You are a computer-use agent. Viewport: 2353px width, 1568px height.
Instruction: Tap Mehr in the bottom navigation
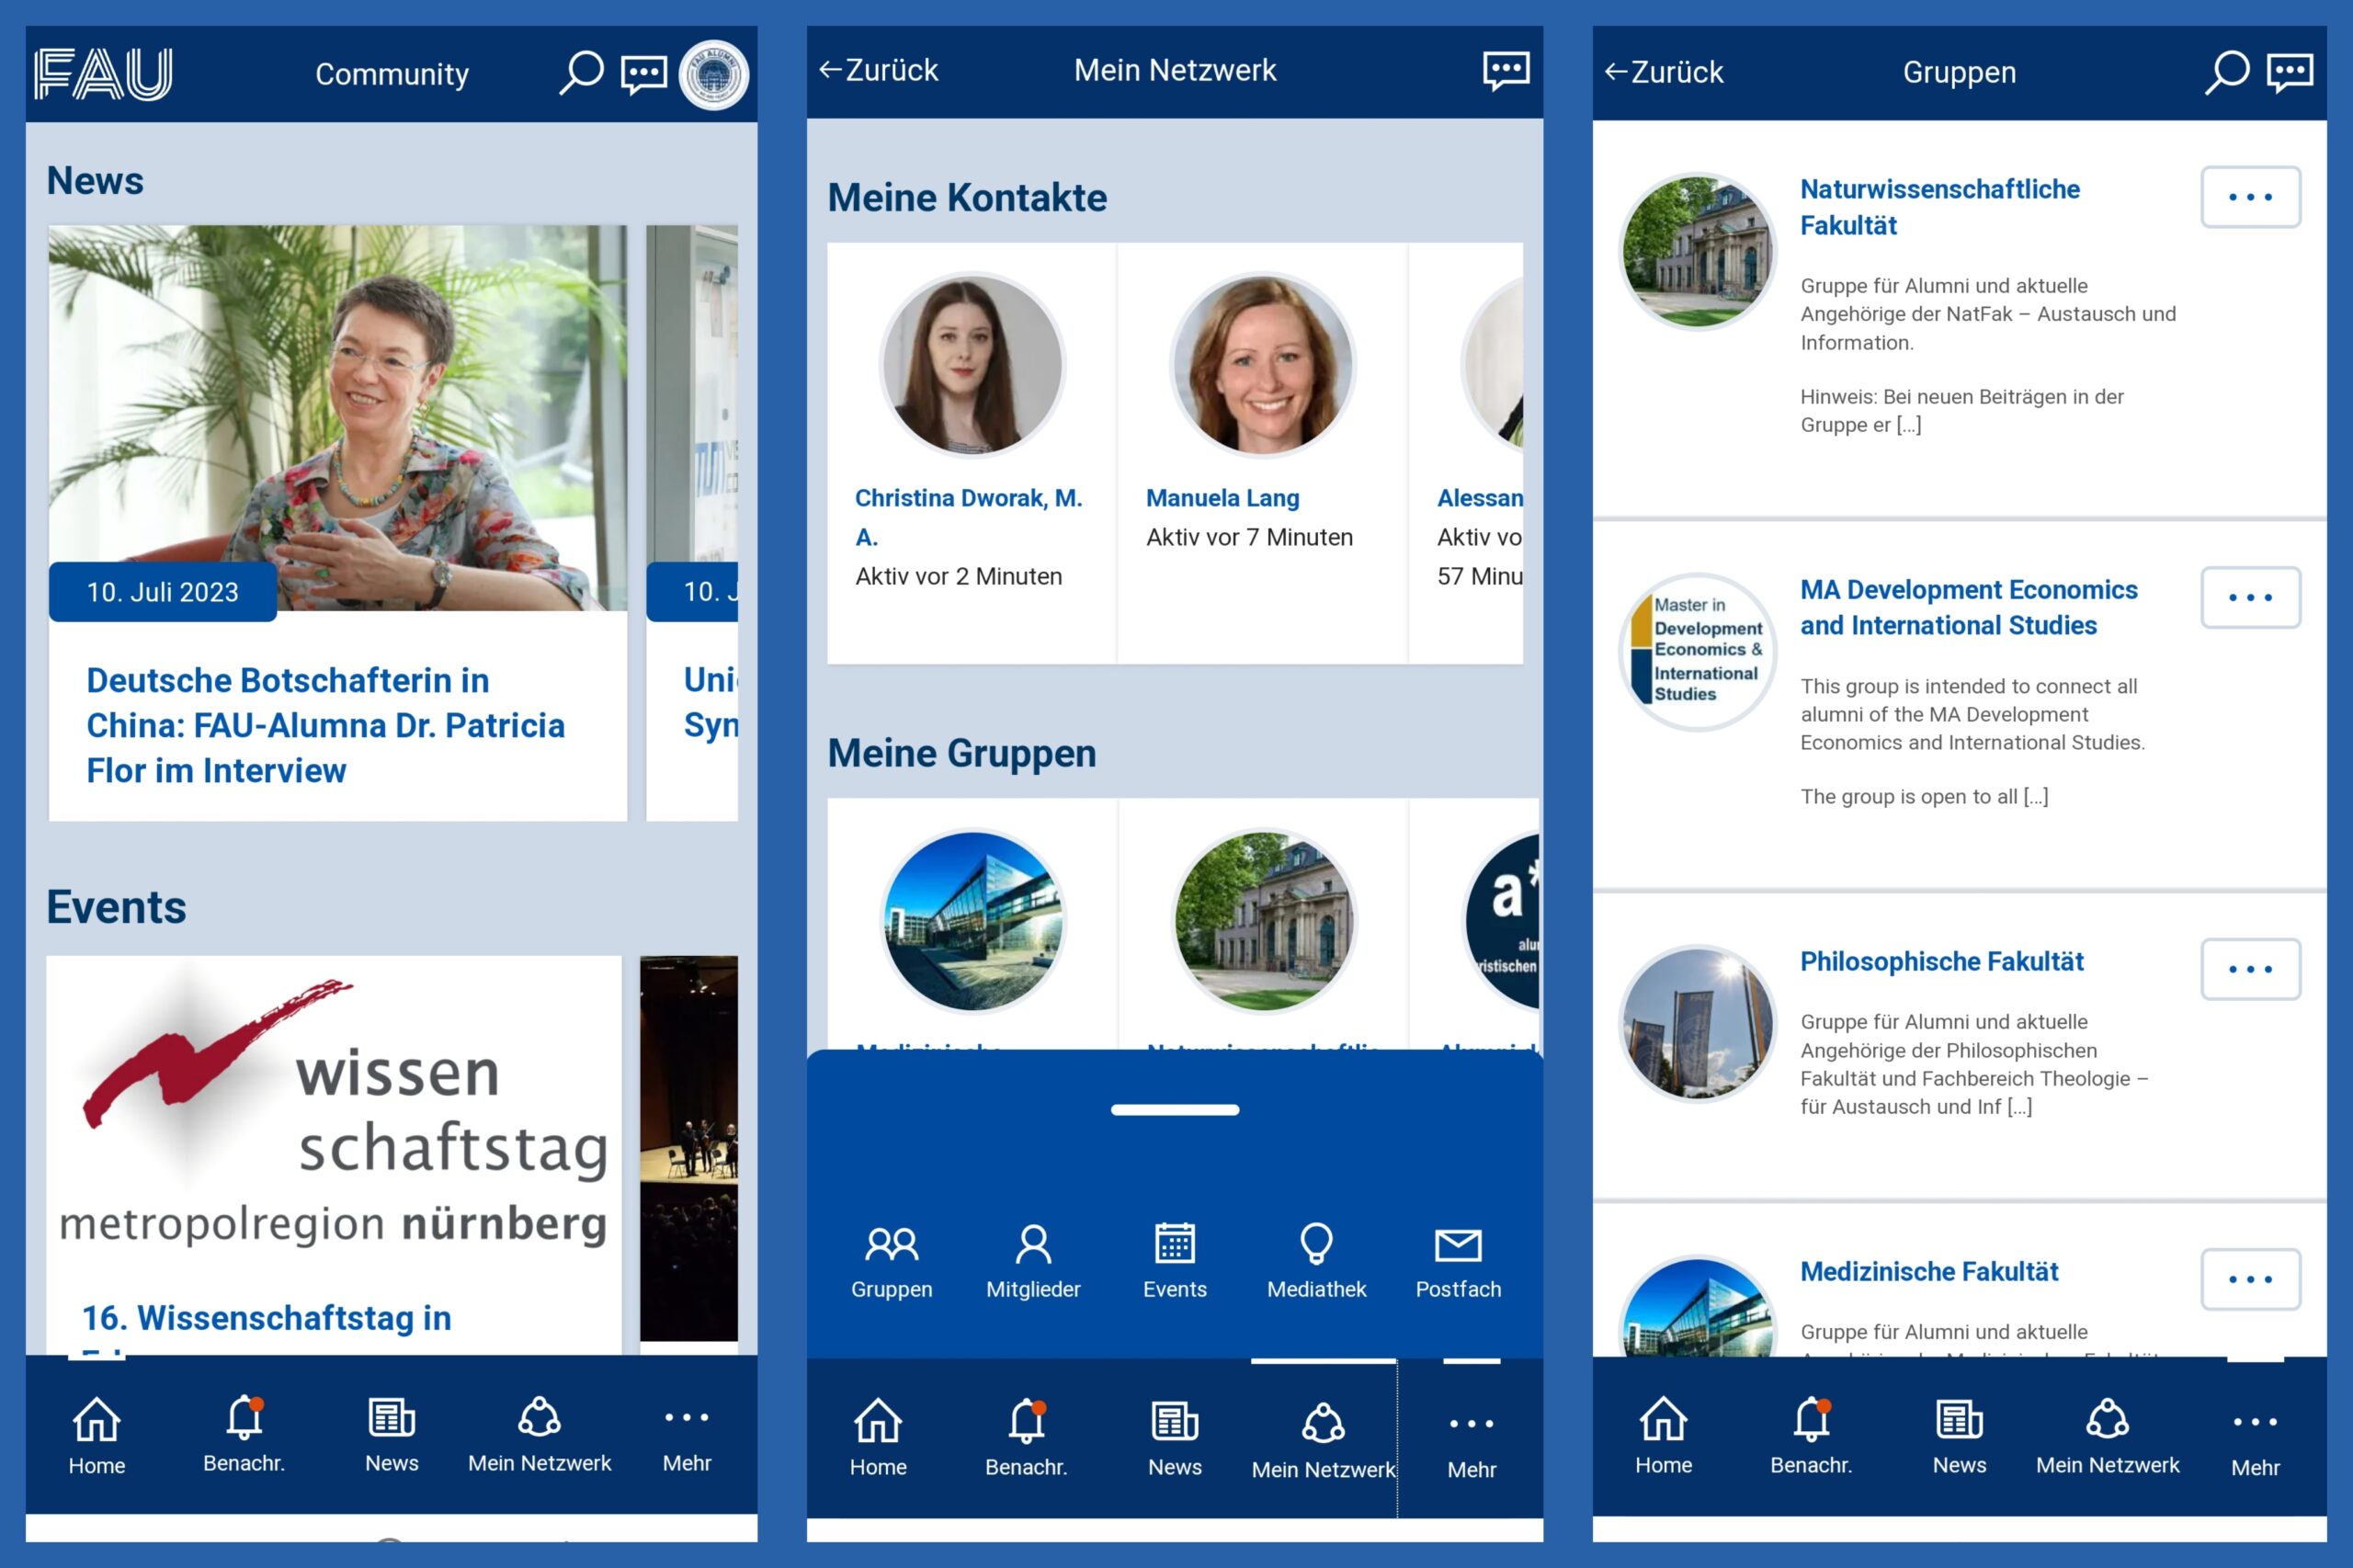tap(686, 1432)
